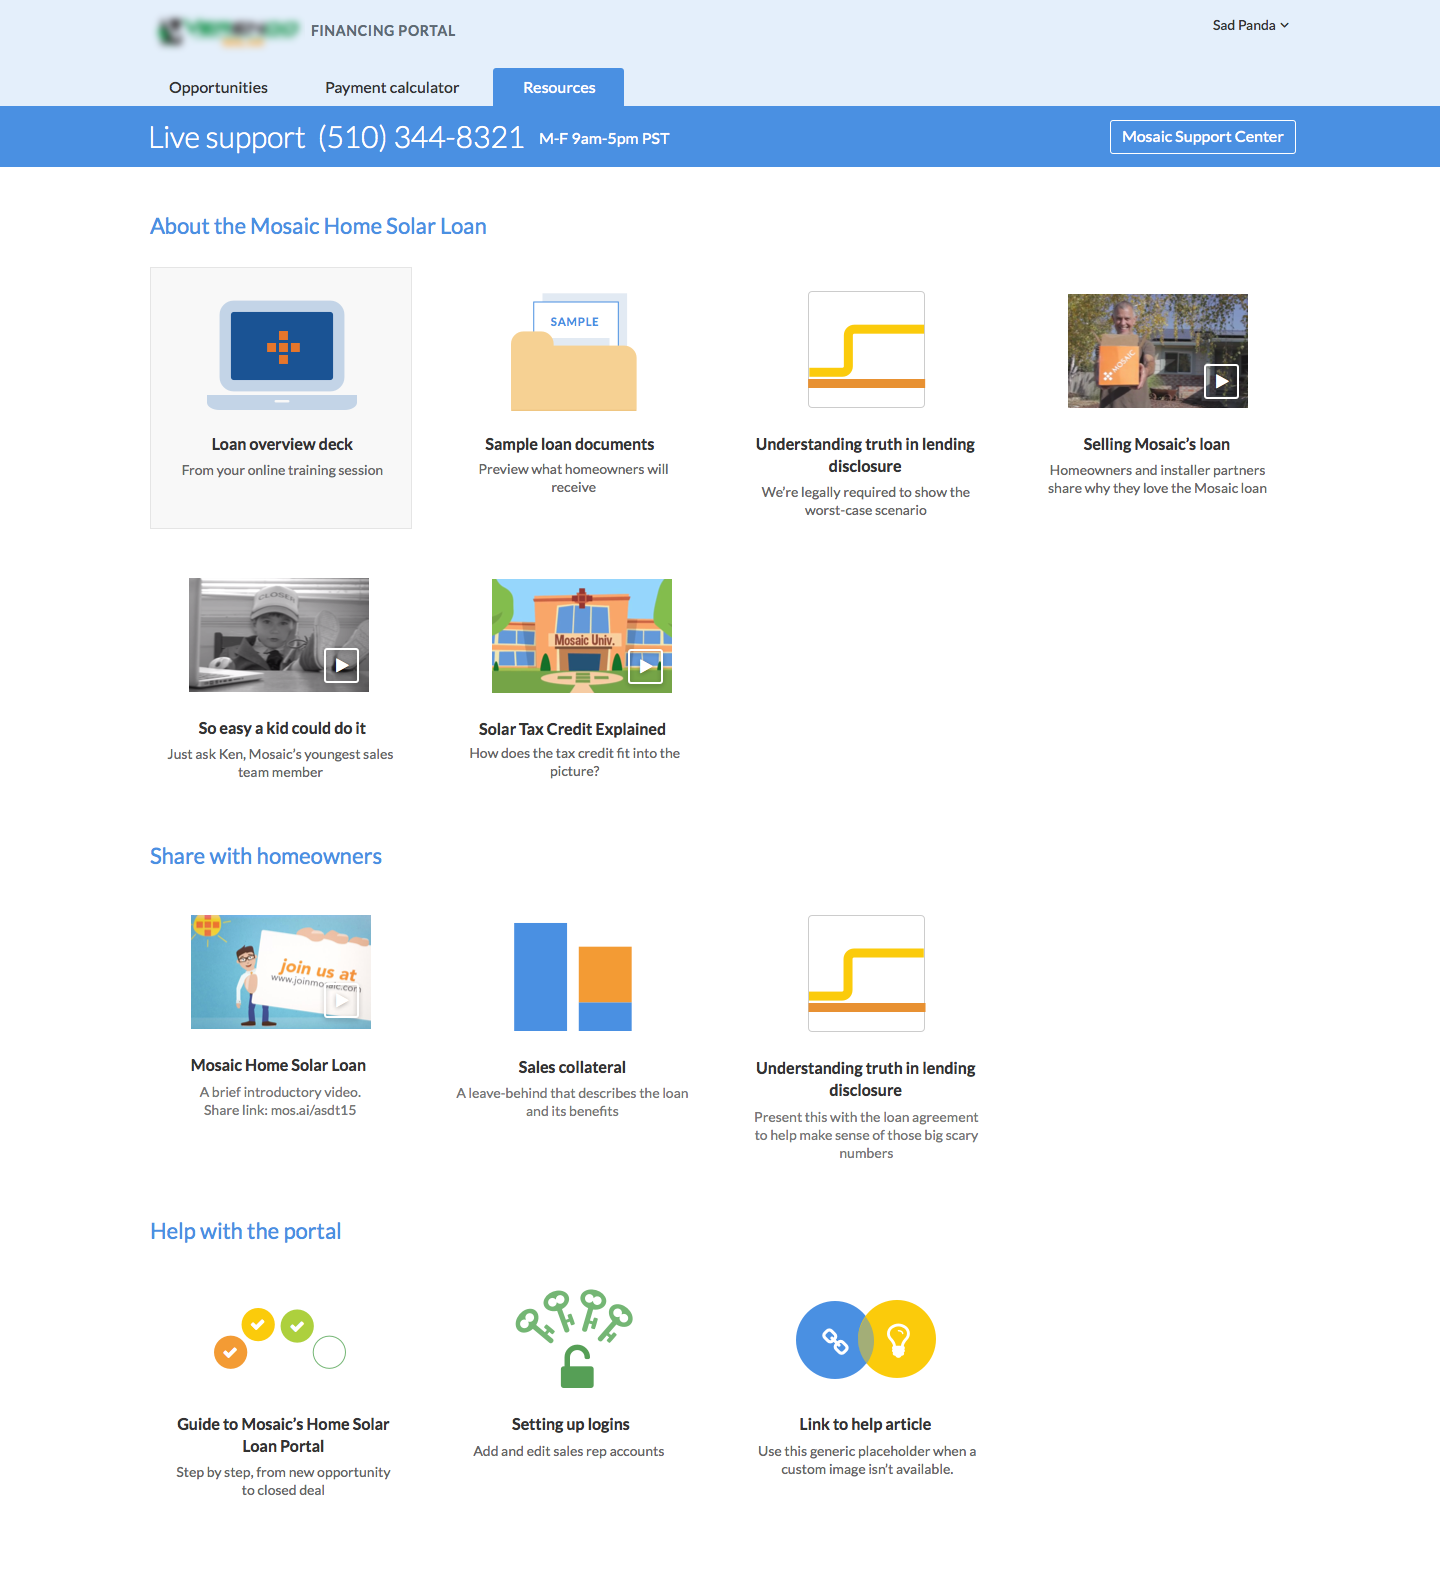The height and width of the screenshot is (1575, 1440).
Task: Open the Opportunities tab
Action: pos(218,87)
